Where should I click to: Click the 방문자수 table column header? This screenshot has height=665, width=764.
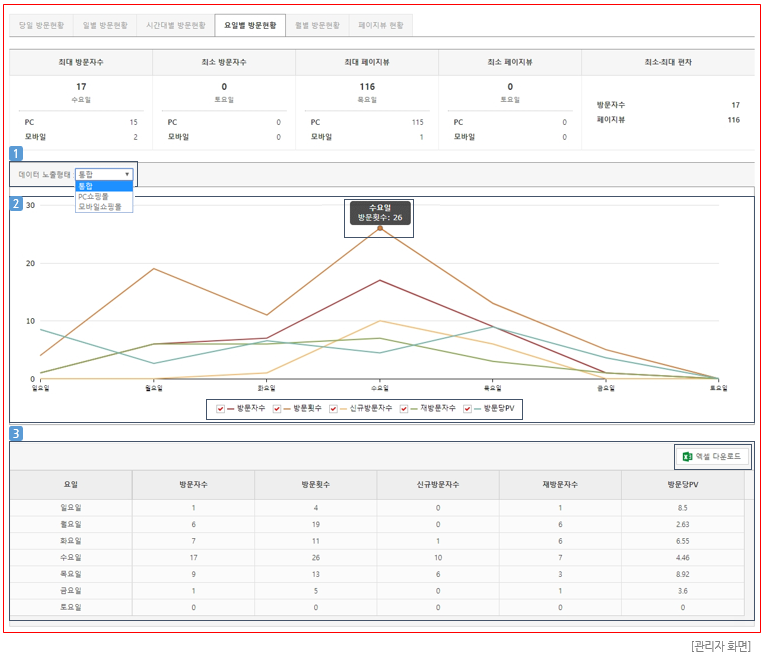coord(193,485)
